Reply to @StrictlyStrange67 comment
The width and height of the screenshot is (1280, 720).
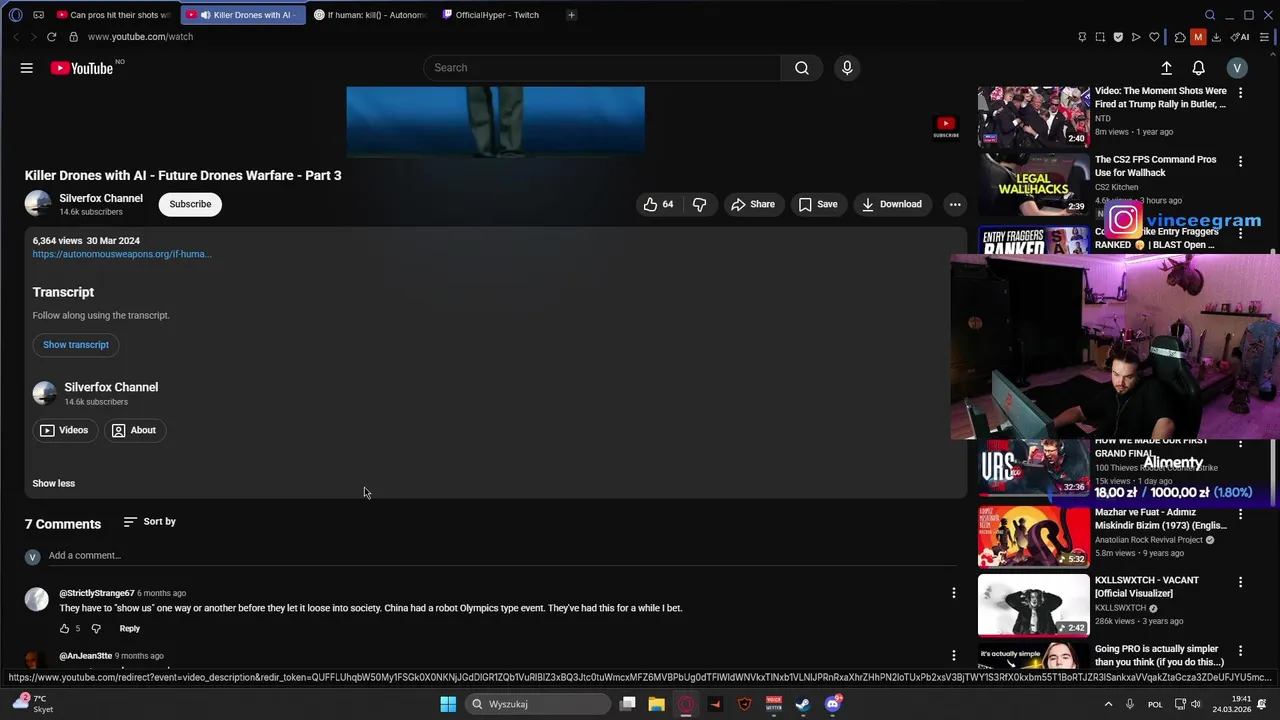[x=130, y=629]
